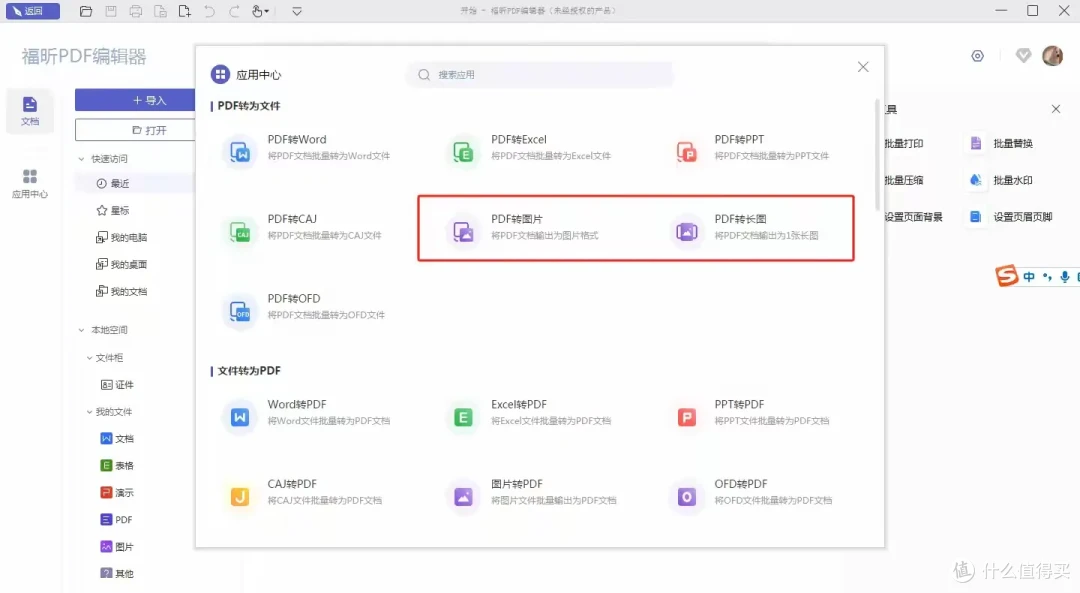Switch to the 应用中心 sidebar tab
1080x593 pixels.
(x=30, y=184)
